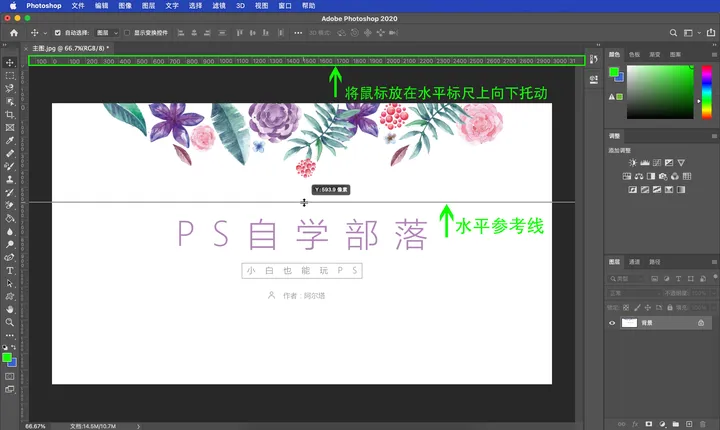
Task: Open the 图层 auto-select dropdown
Action: point(107,33)
